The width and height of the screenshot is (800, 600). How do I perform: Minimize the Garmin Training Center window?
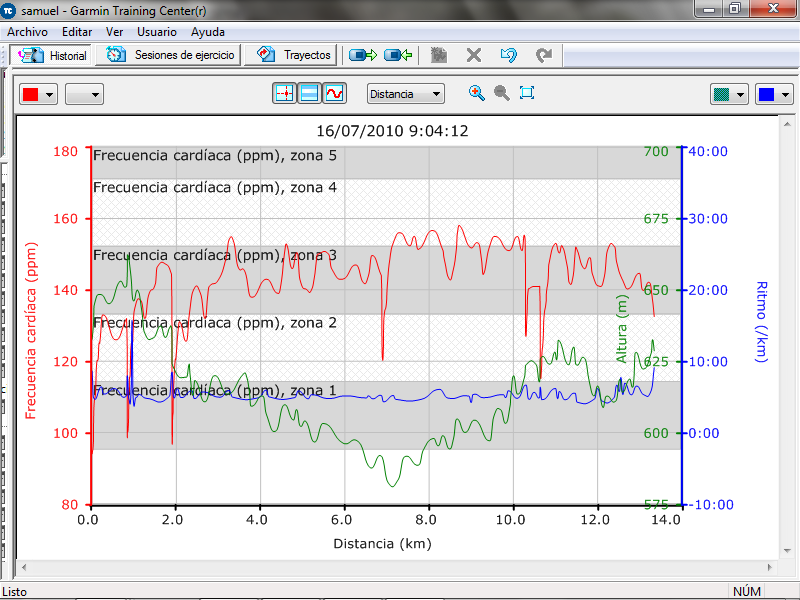coord(709,9)
